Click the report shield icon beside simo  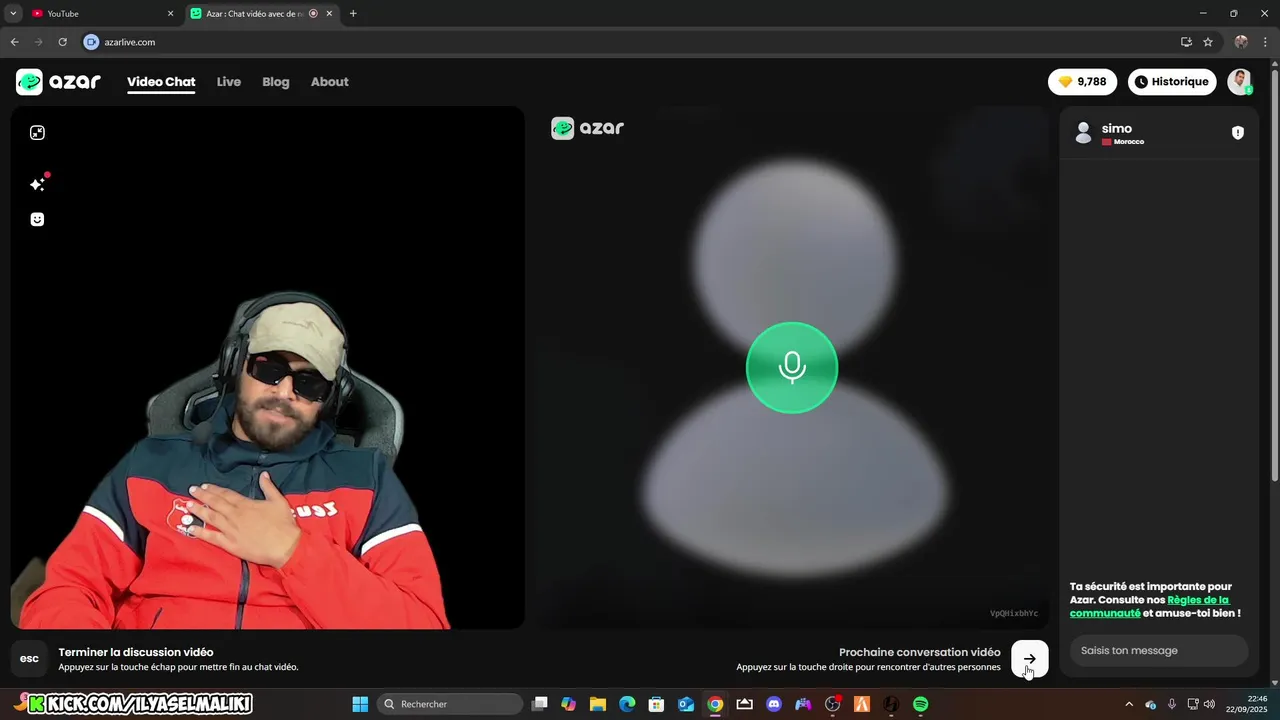(1238, 133)
